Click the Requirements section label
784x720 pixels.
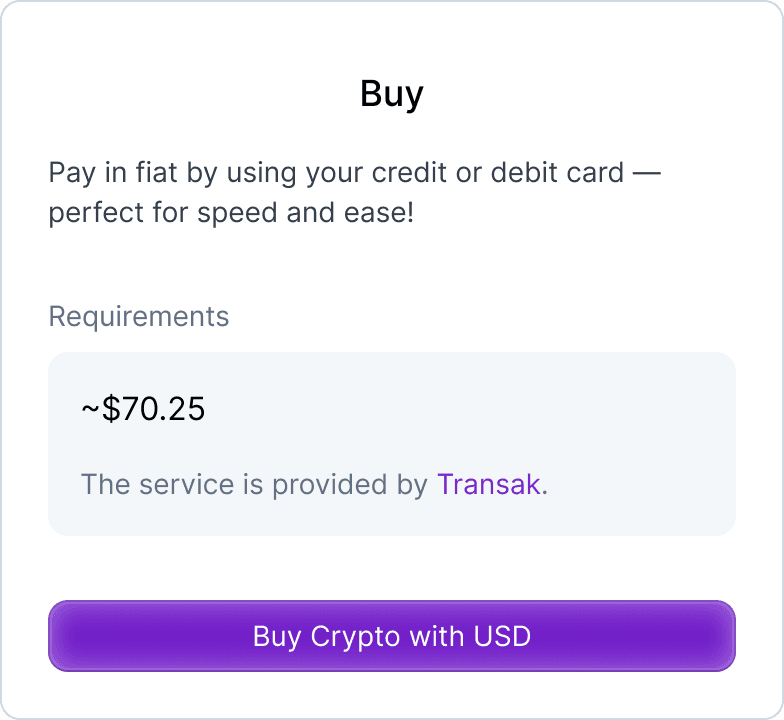point(139,317)
